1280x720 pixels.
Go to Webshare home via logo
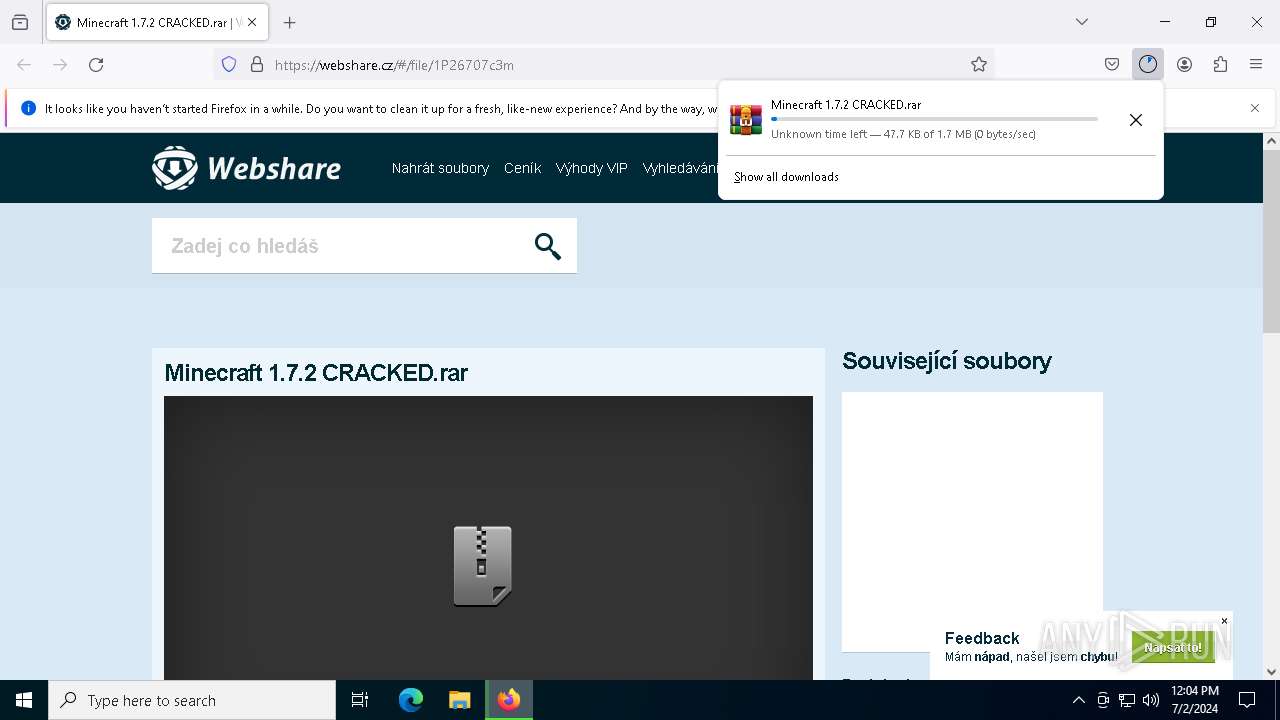pos(246,168)
